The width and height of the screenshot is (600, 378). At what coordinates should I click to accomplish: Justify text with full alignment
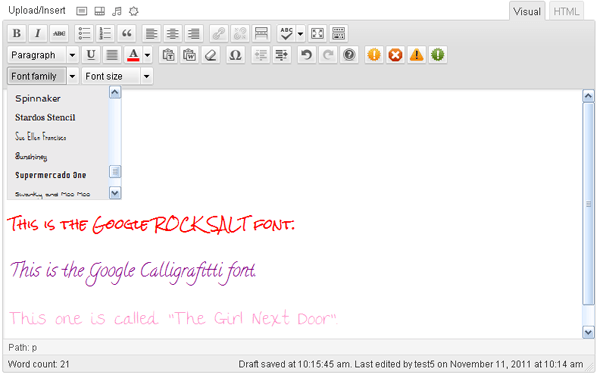point(112,55)
